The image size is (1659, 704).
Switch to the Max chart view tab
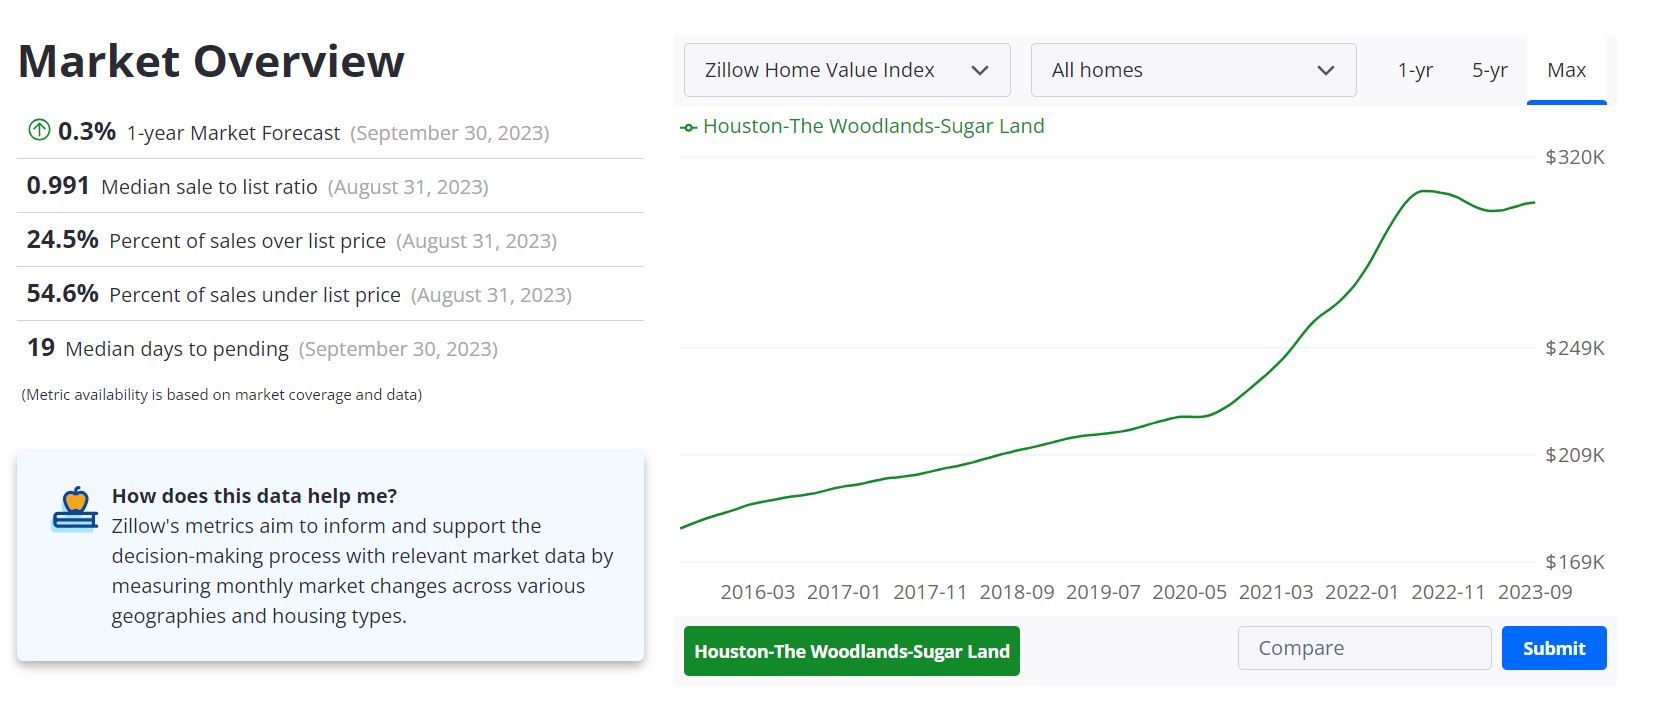pyautogui.click(x=1566, y=70)
